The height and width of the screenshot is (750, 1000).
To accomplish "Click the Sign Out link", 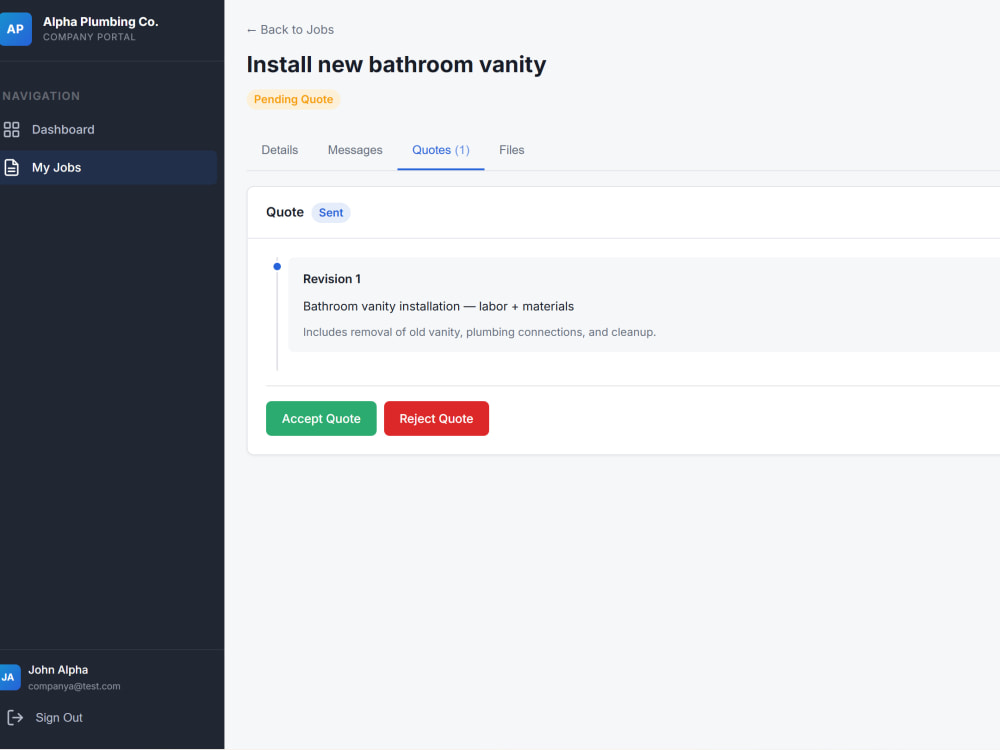I will pos(59,717).
